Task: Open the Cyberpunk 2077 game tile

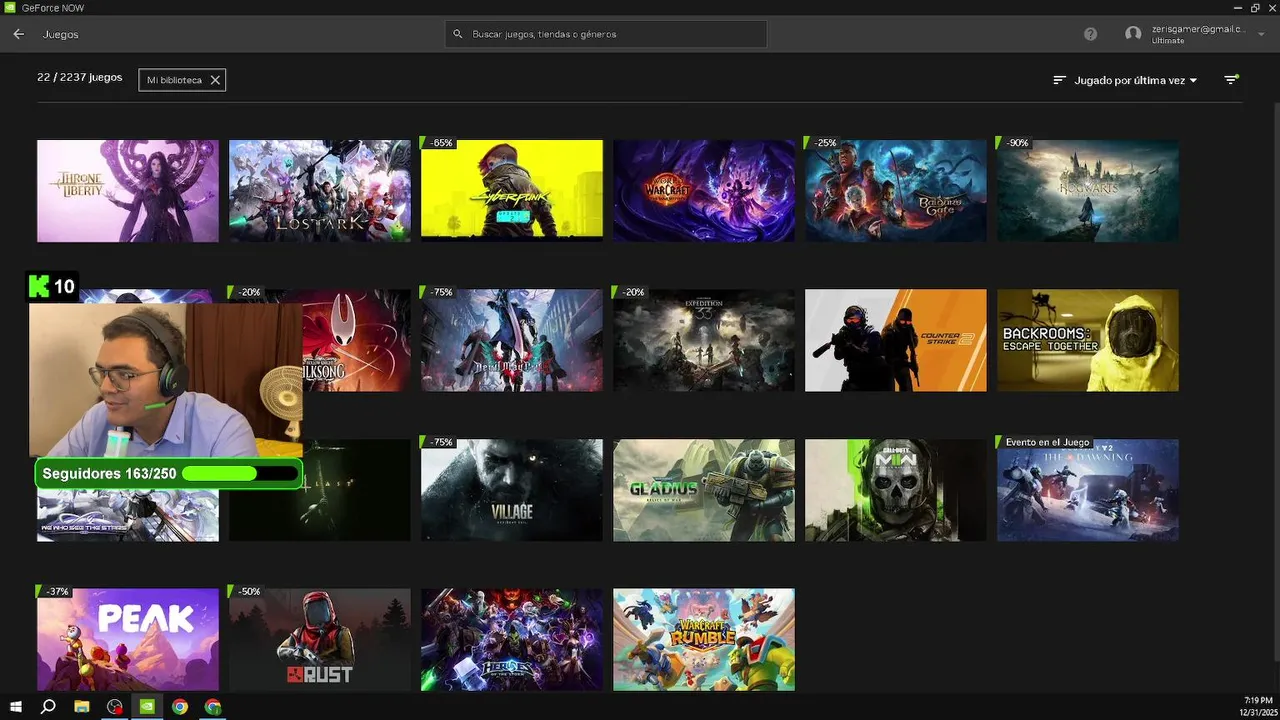Action: coord(512,191)
